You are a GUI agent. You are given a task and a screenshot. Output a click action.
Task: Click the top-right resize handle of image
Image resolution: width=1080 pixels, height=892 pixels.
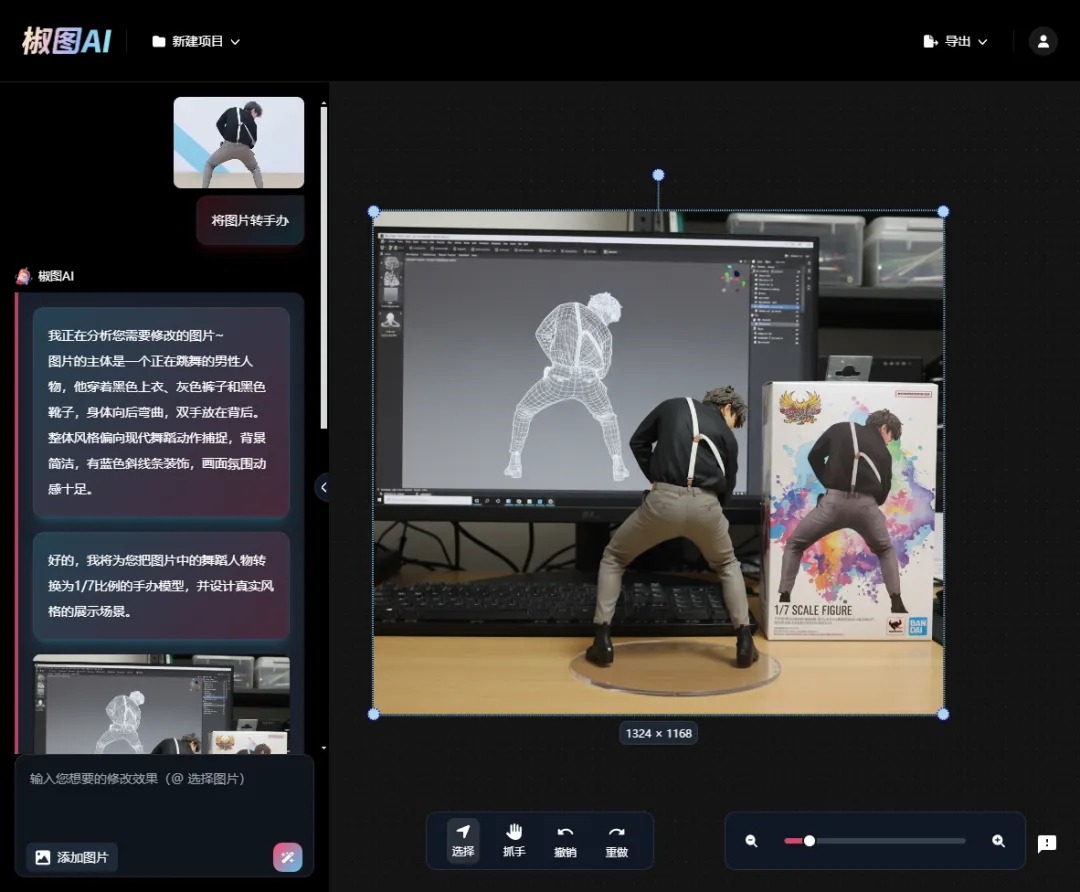[x=944, y=211]
